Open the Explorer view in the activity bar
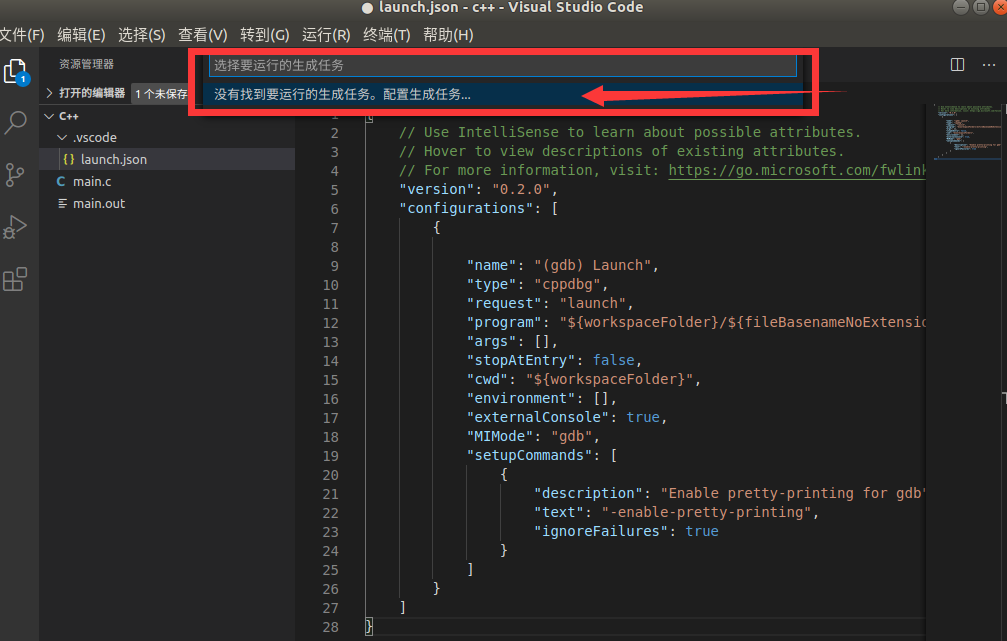 coord(15,72)
